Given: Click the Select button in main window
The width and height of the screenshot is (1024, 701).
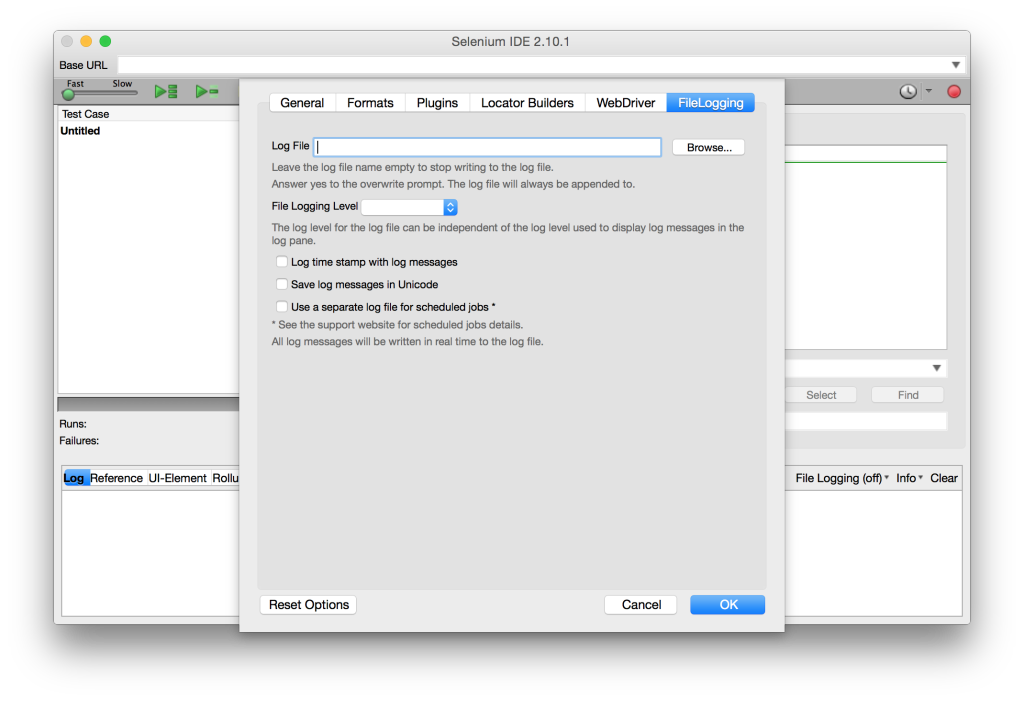Looking at the screenshot, I should pos(821,395).
